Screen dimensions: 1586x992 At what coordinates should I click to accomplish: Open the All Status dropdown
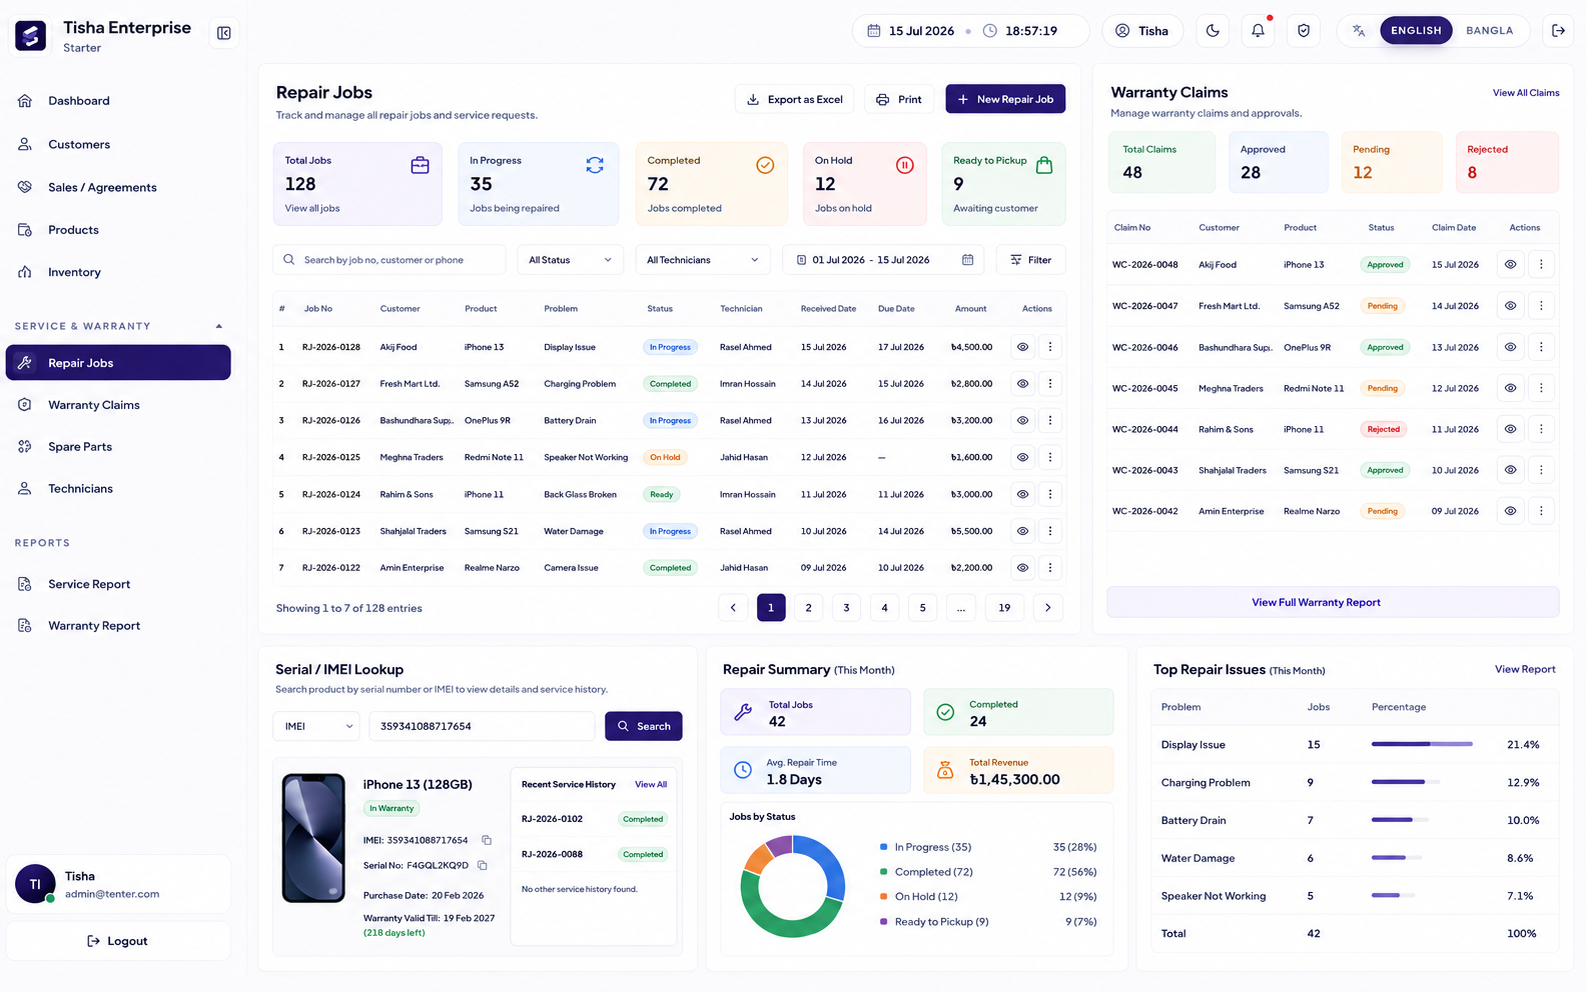click(x=570, y=260)
